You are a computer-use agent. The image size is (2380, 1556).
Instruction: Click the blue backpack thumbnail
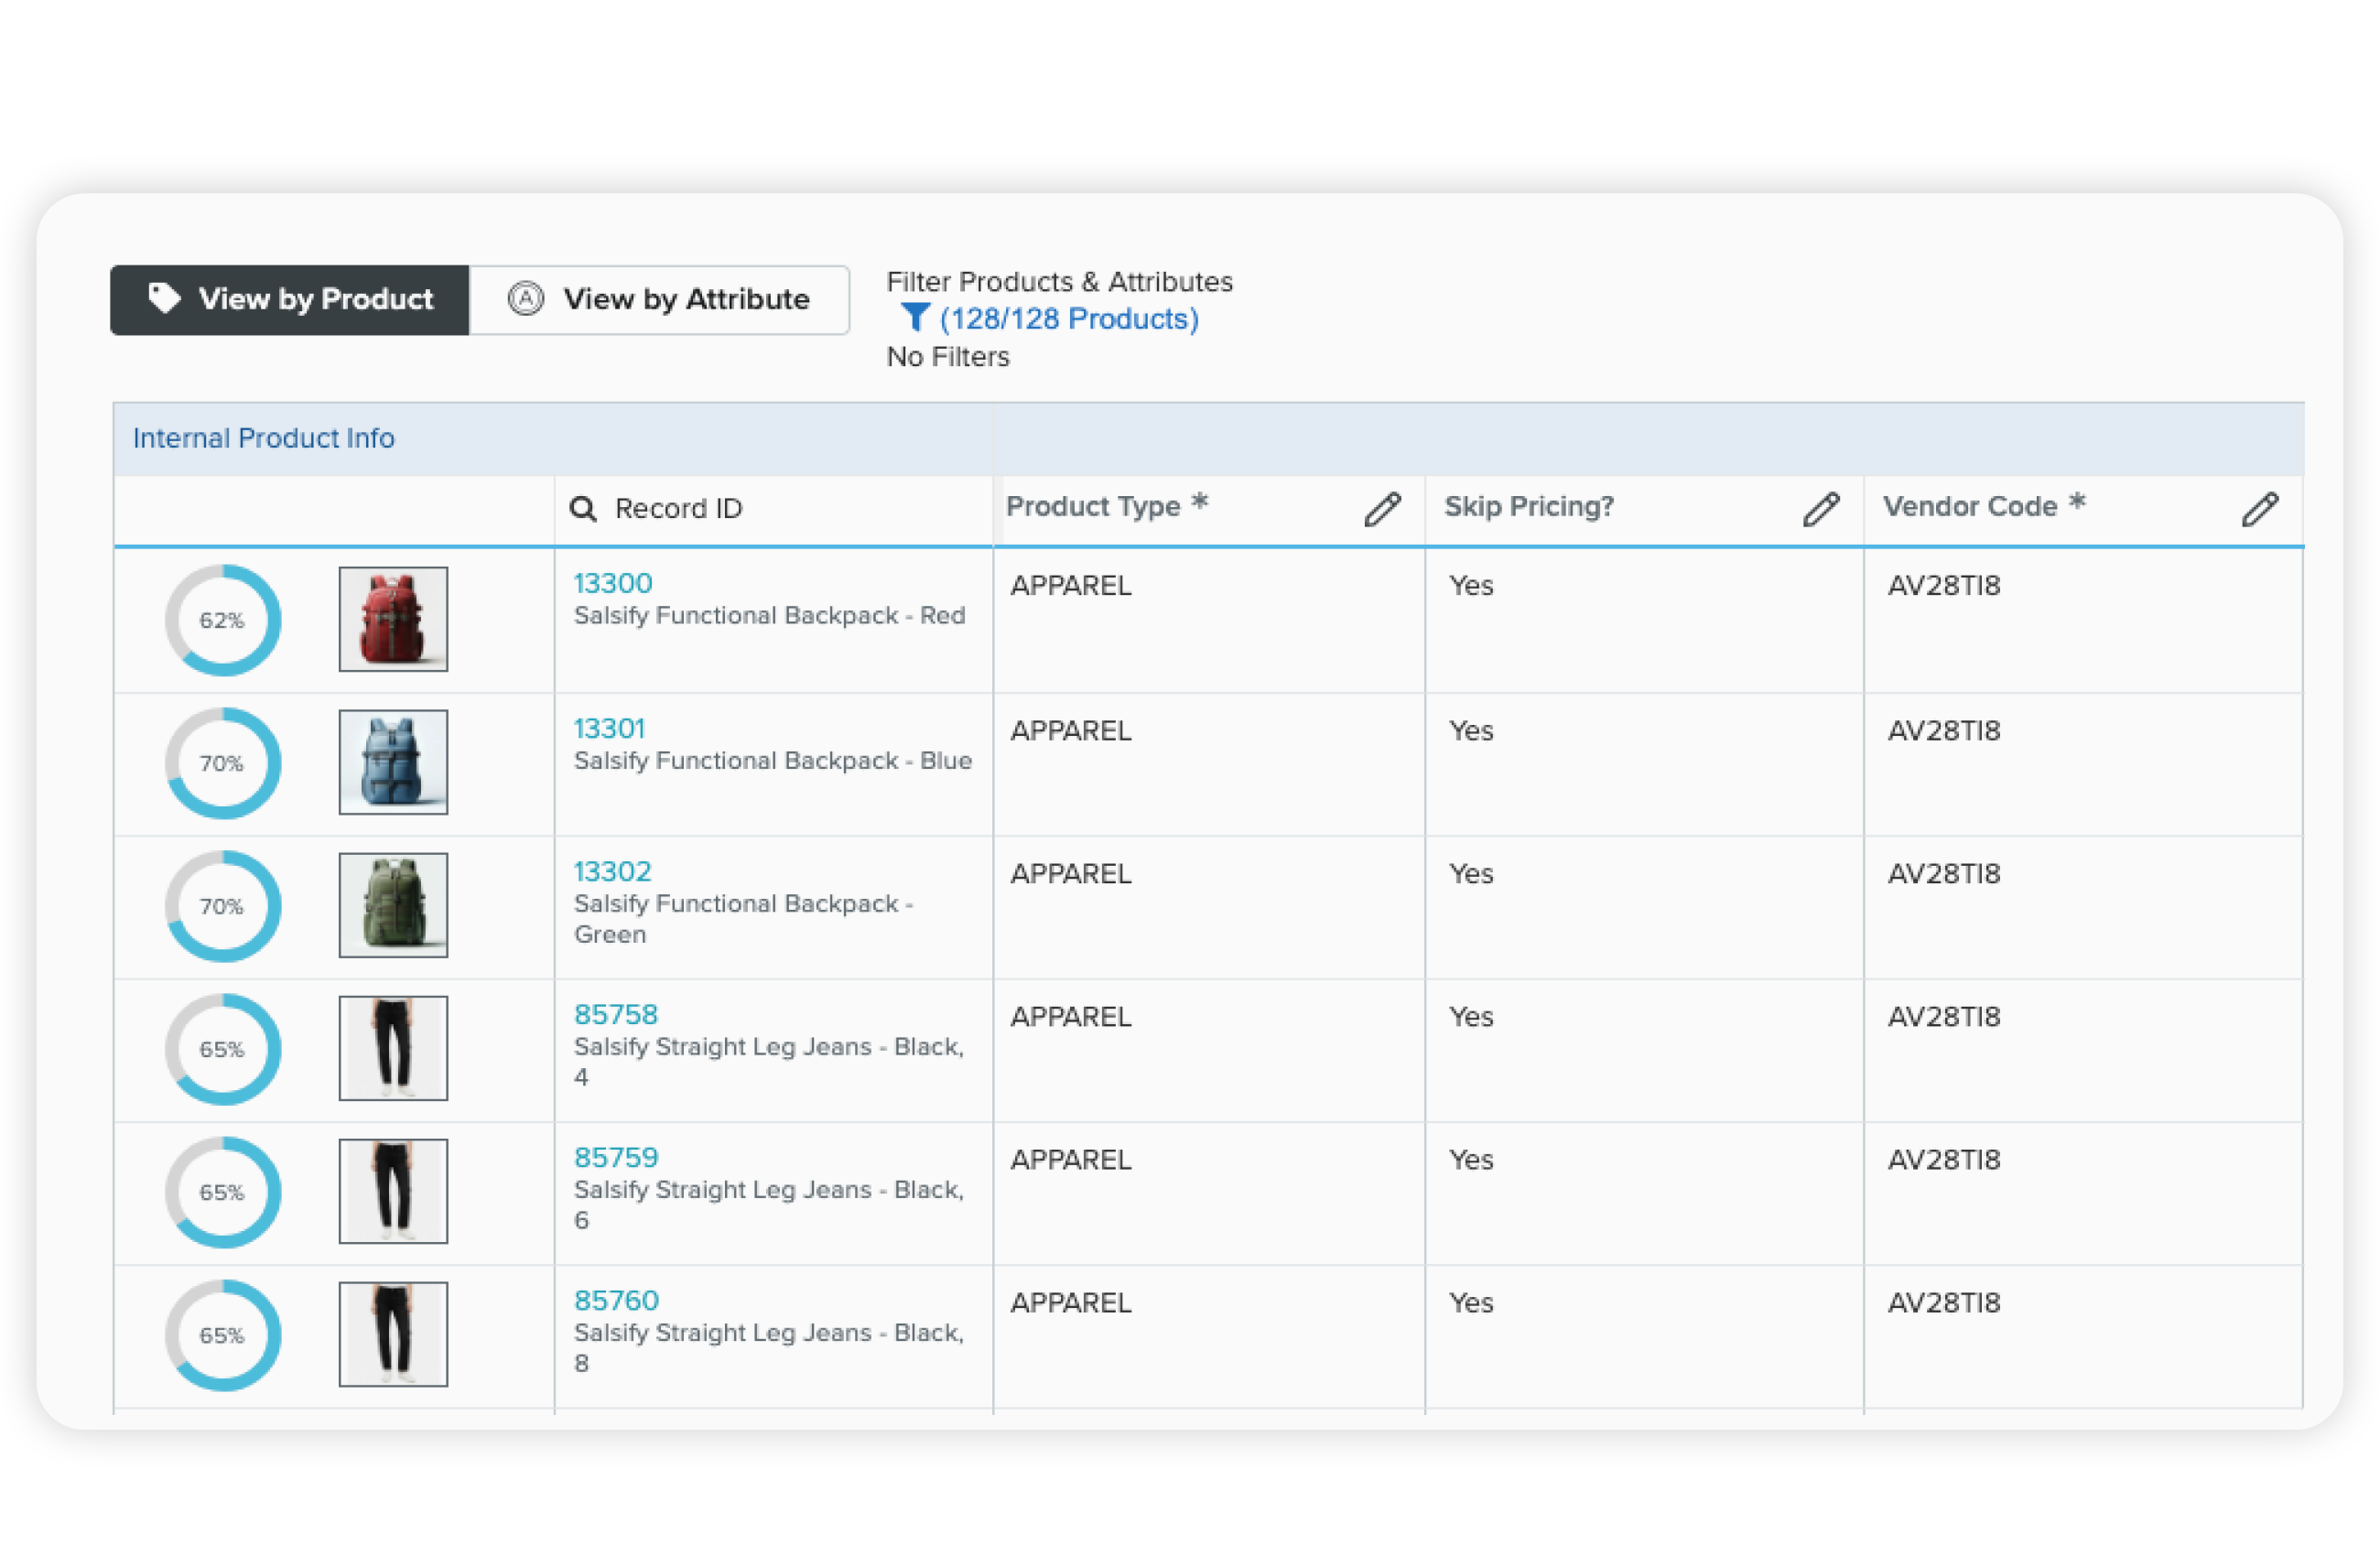click(x=393, y=762)
